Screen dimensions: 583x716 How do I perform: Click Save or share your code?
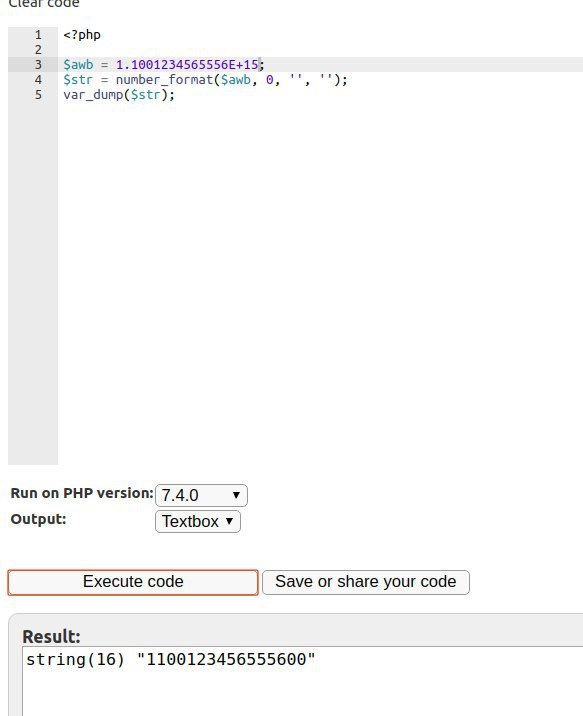[366, 582]
